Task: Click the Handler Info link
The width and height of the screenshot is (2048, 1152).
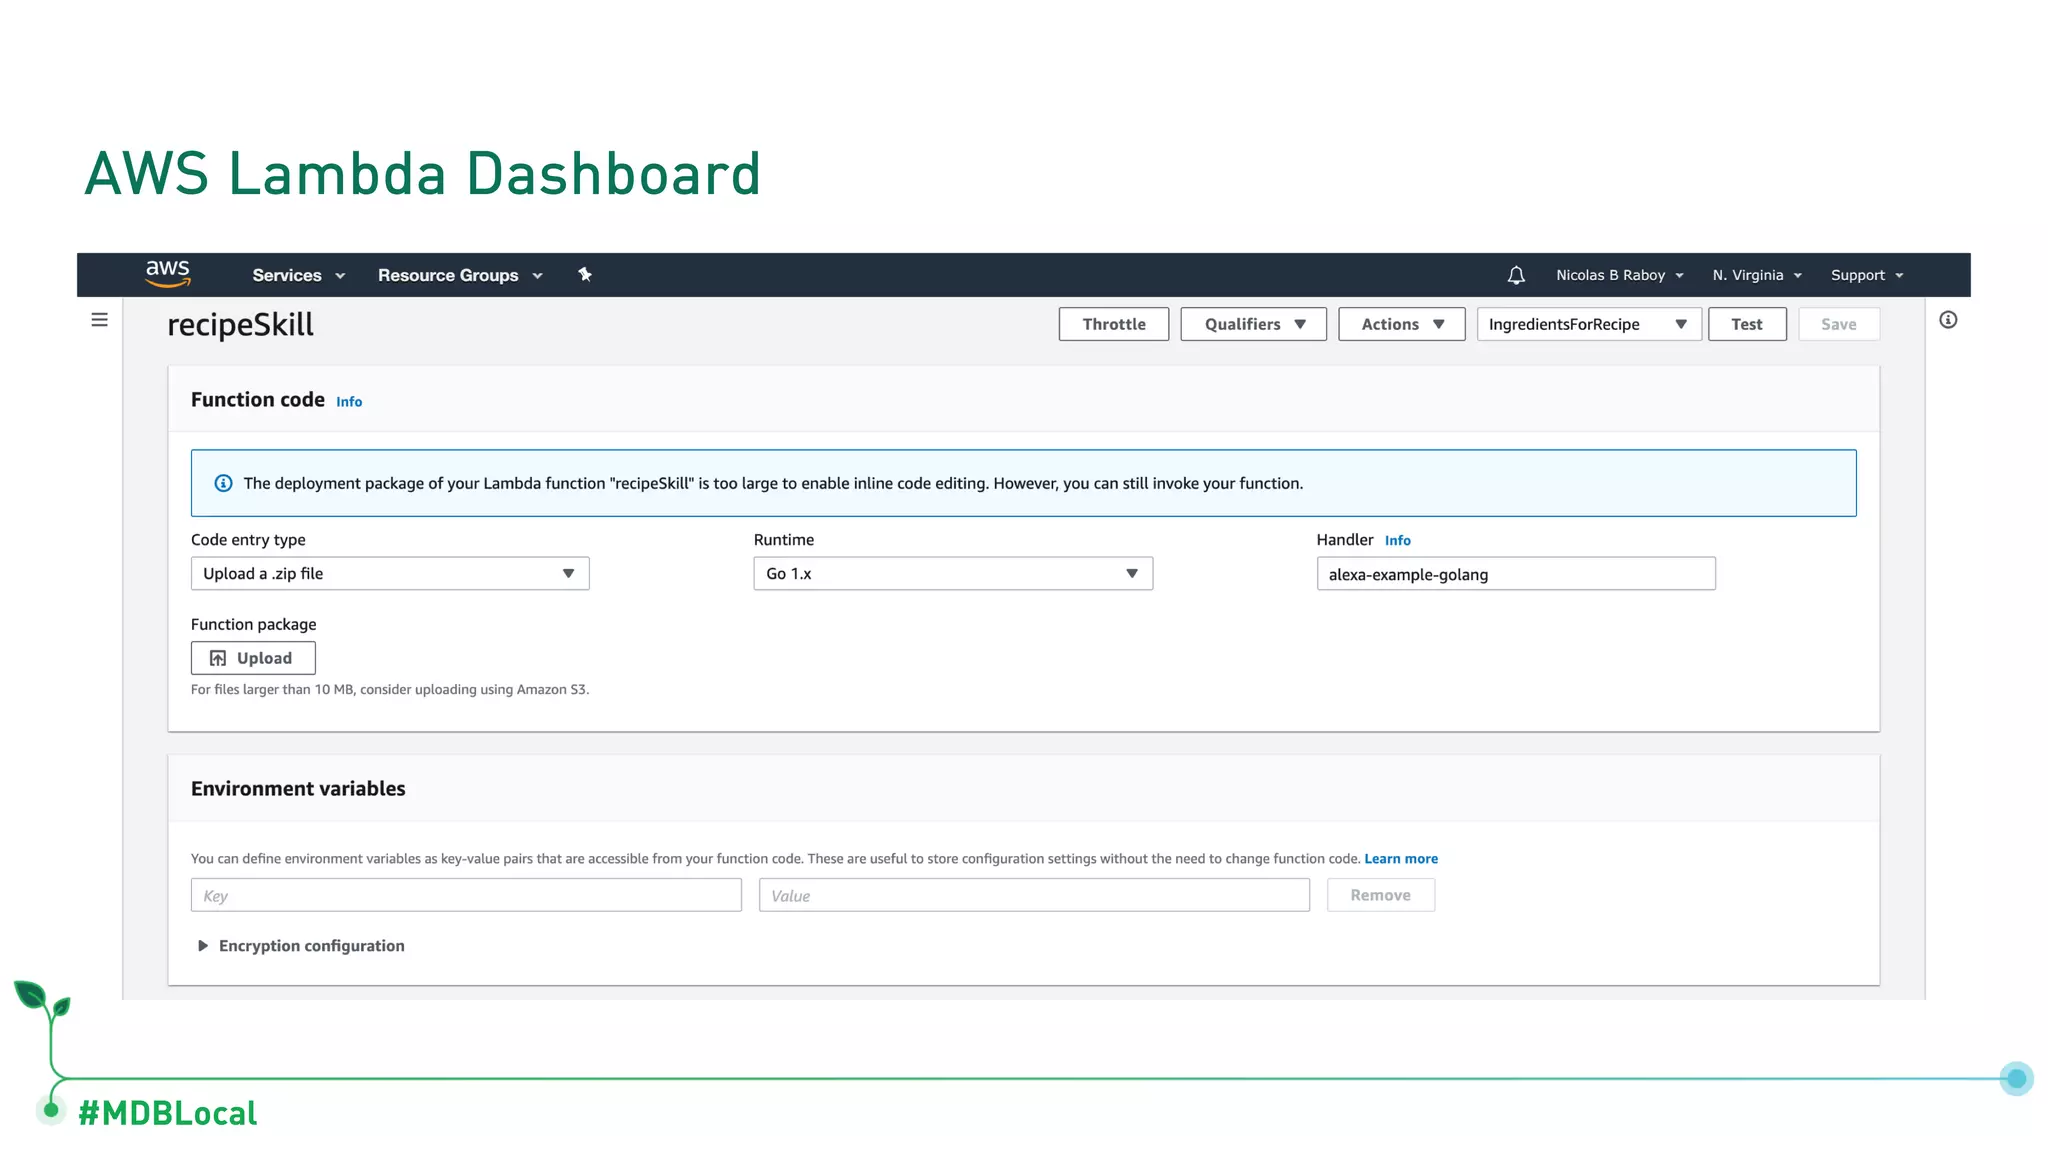Action: tap(1398, 540)
